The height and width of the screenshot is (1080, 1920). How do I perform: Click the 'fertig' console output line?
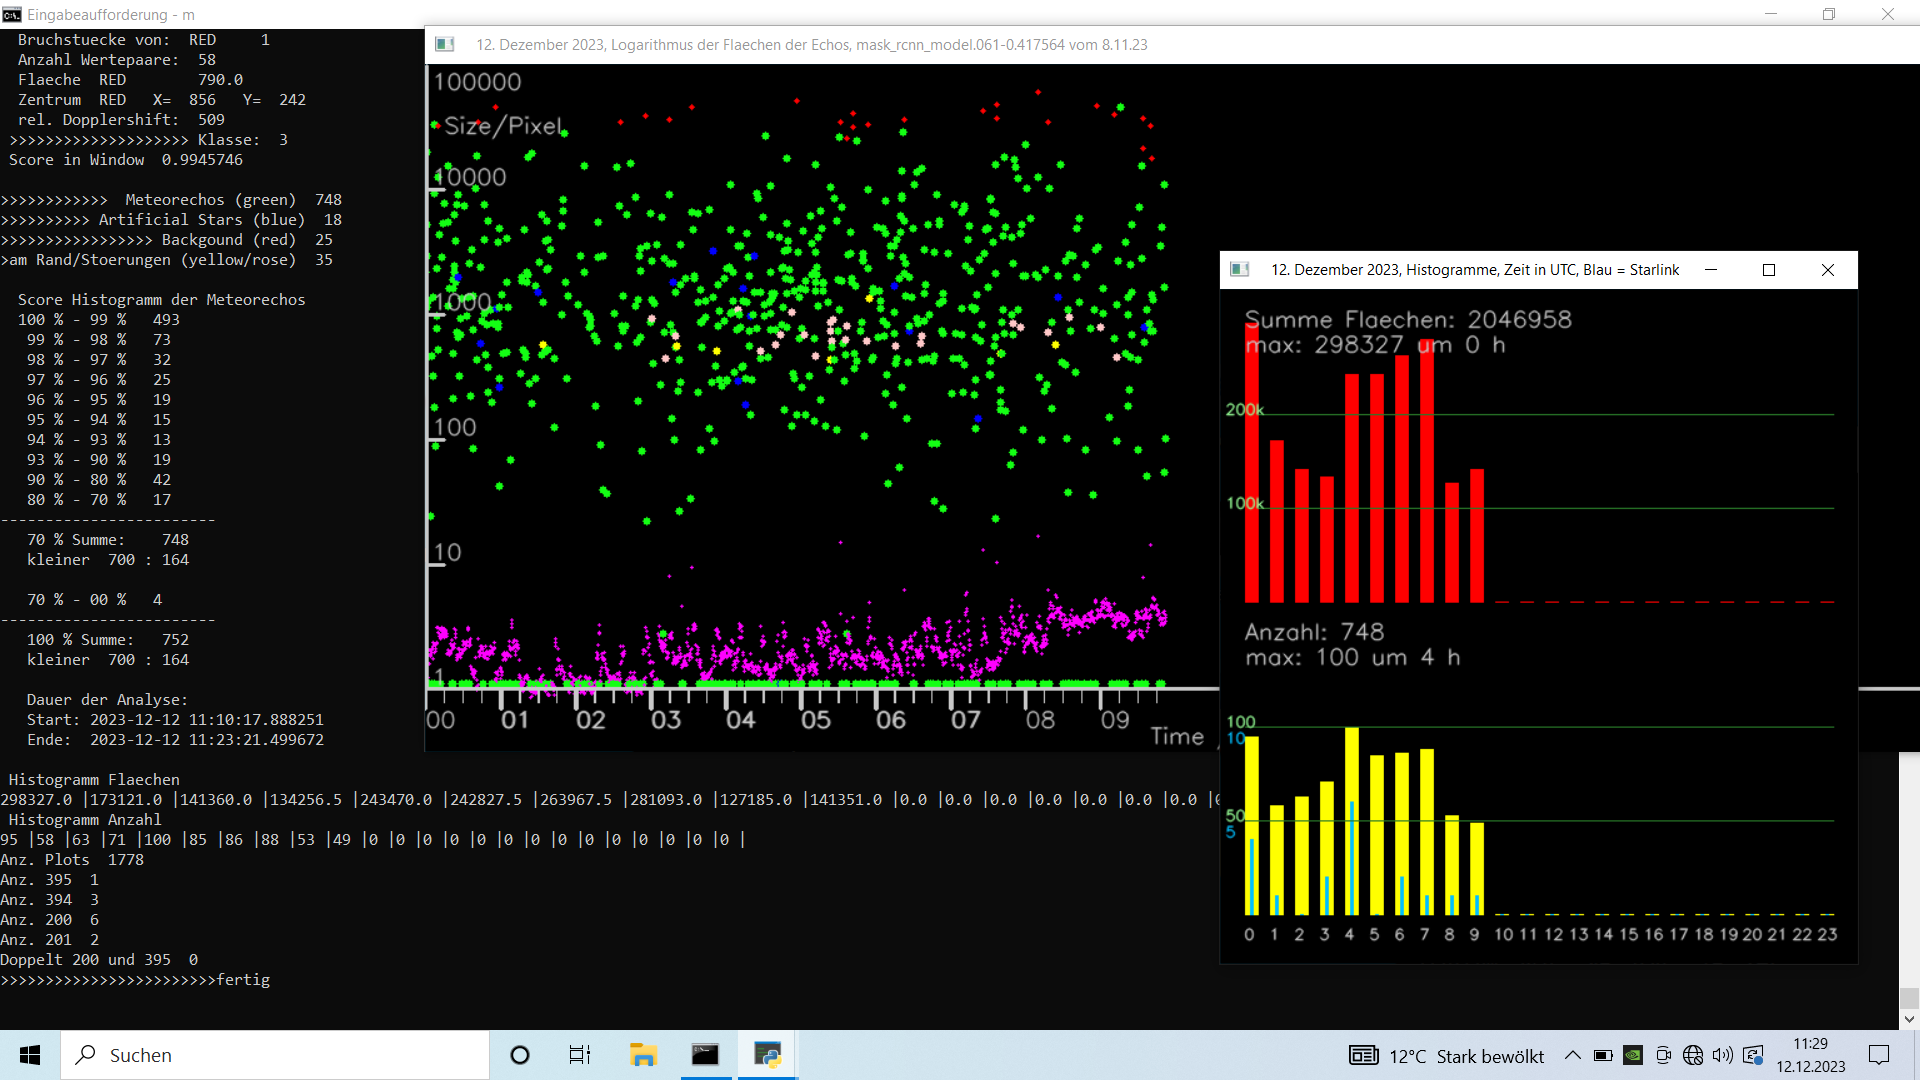[135, 980]
